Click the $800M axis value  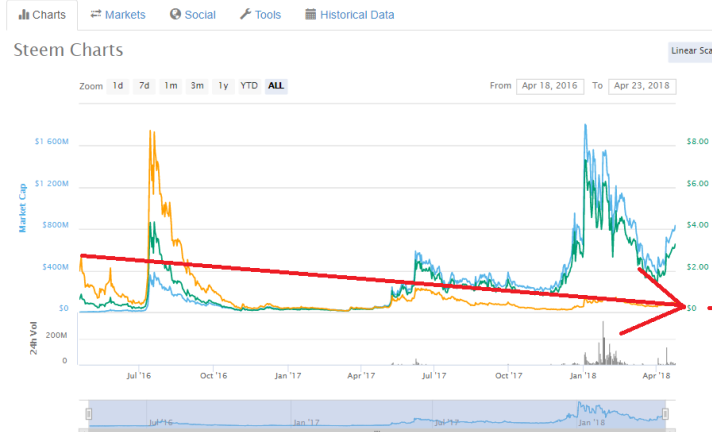(x=55, y=225)
